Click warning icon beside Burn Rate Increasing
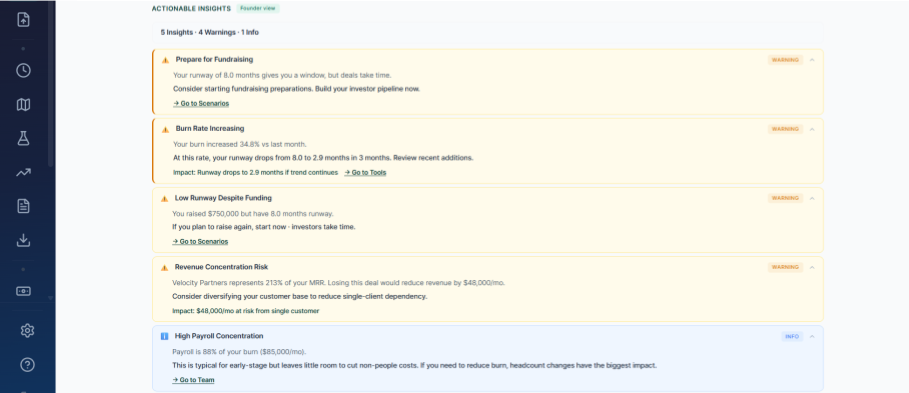 tap(165, 129)
